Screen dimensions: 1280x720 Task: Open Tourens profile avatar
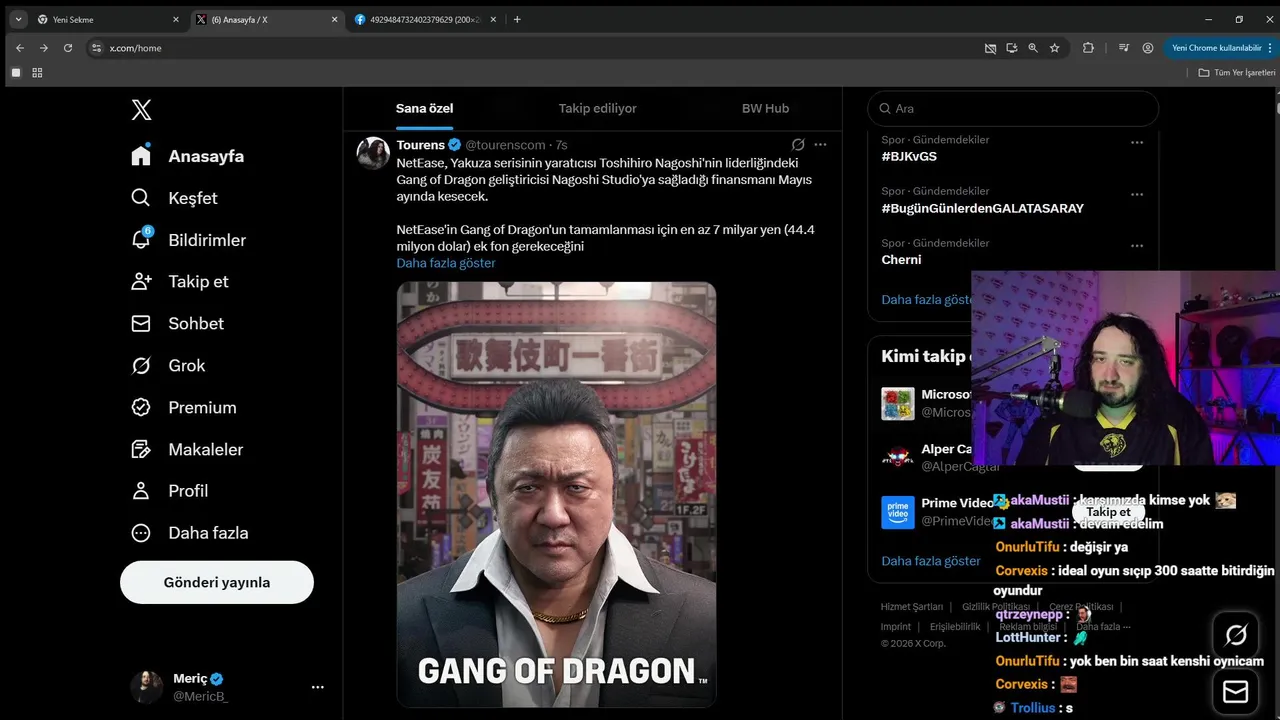[373, 153]
